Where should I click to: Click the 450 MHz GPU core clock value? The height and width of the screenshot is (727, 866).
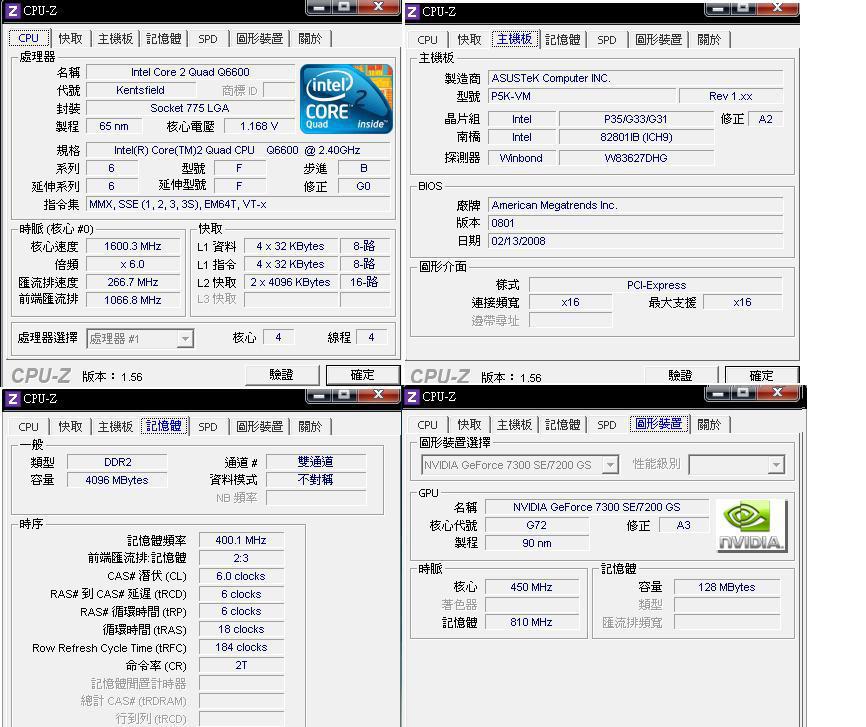[531, 587]
